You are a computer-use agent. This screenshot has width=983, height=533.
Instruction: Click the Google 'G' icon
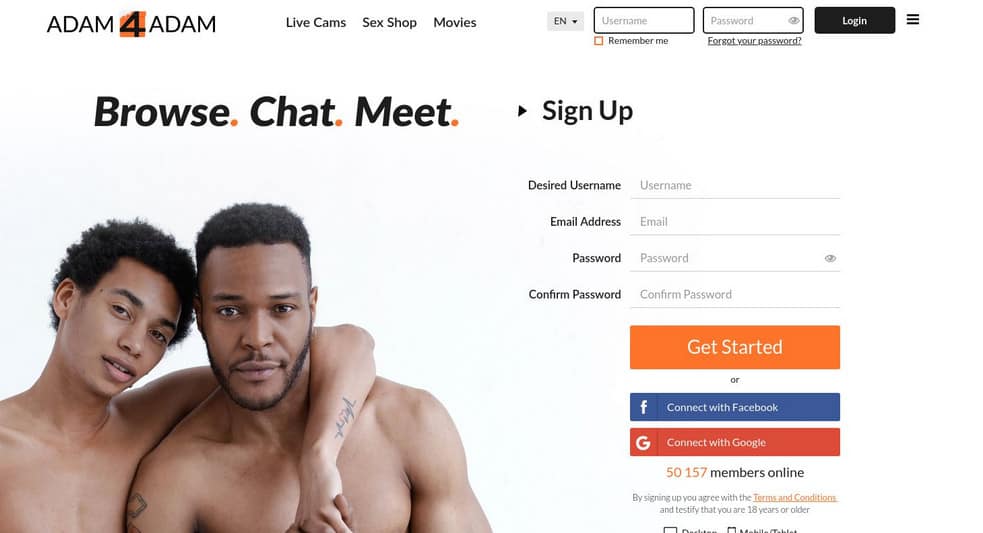[x=644, y=443]
